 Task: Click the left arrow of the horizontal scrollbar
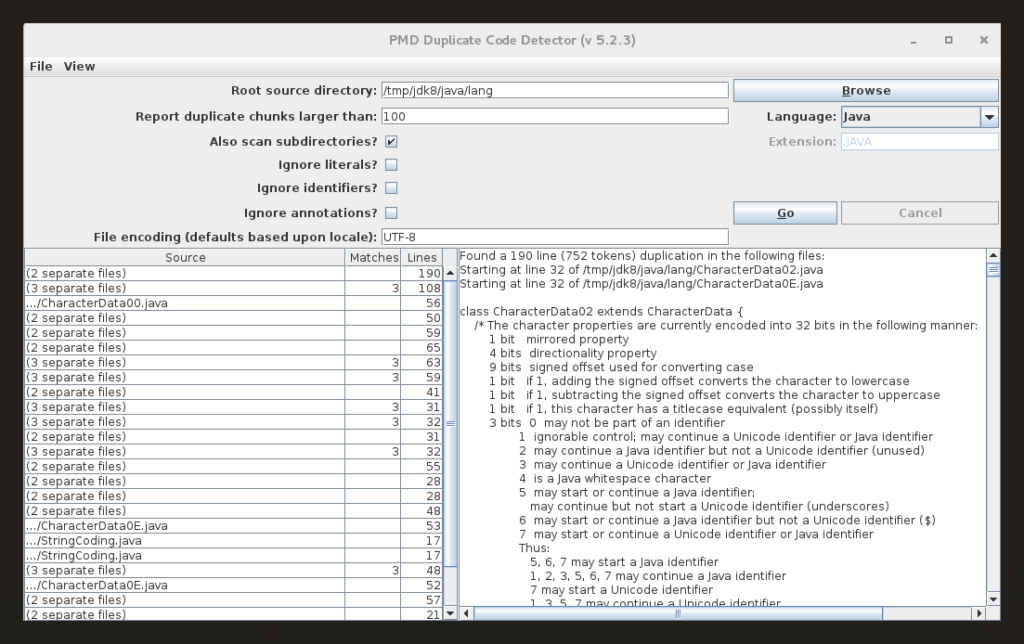click(466, 613)
